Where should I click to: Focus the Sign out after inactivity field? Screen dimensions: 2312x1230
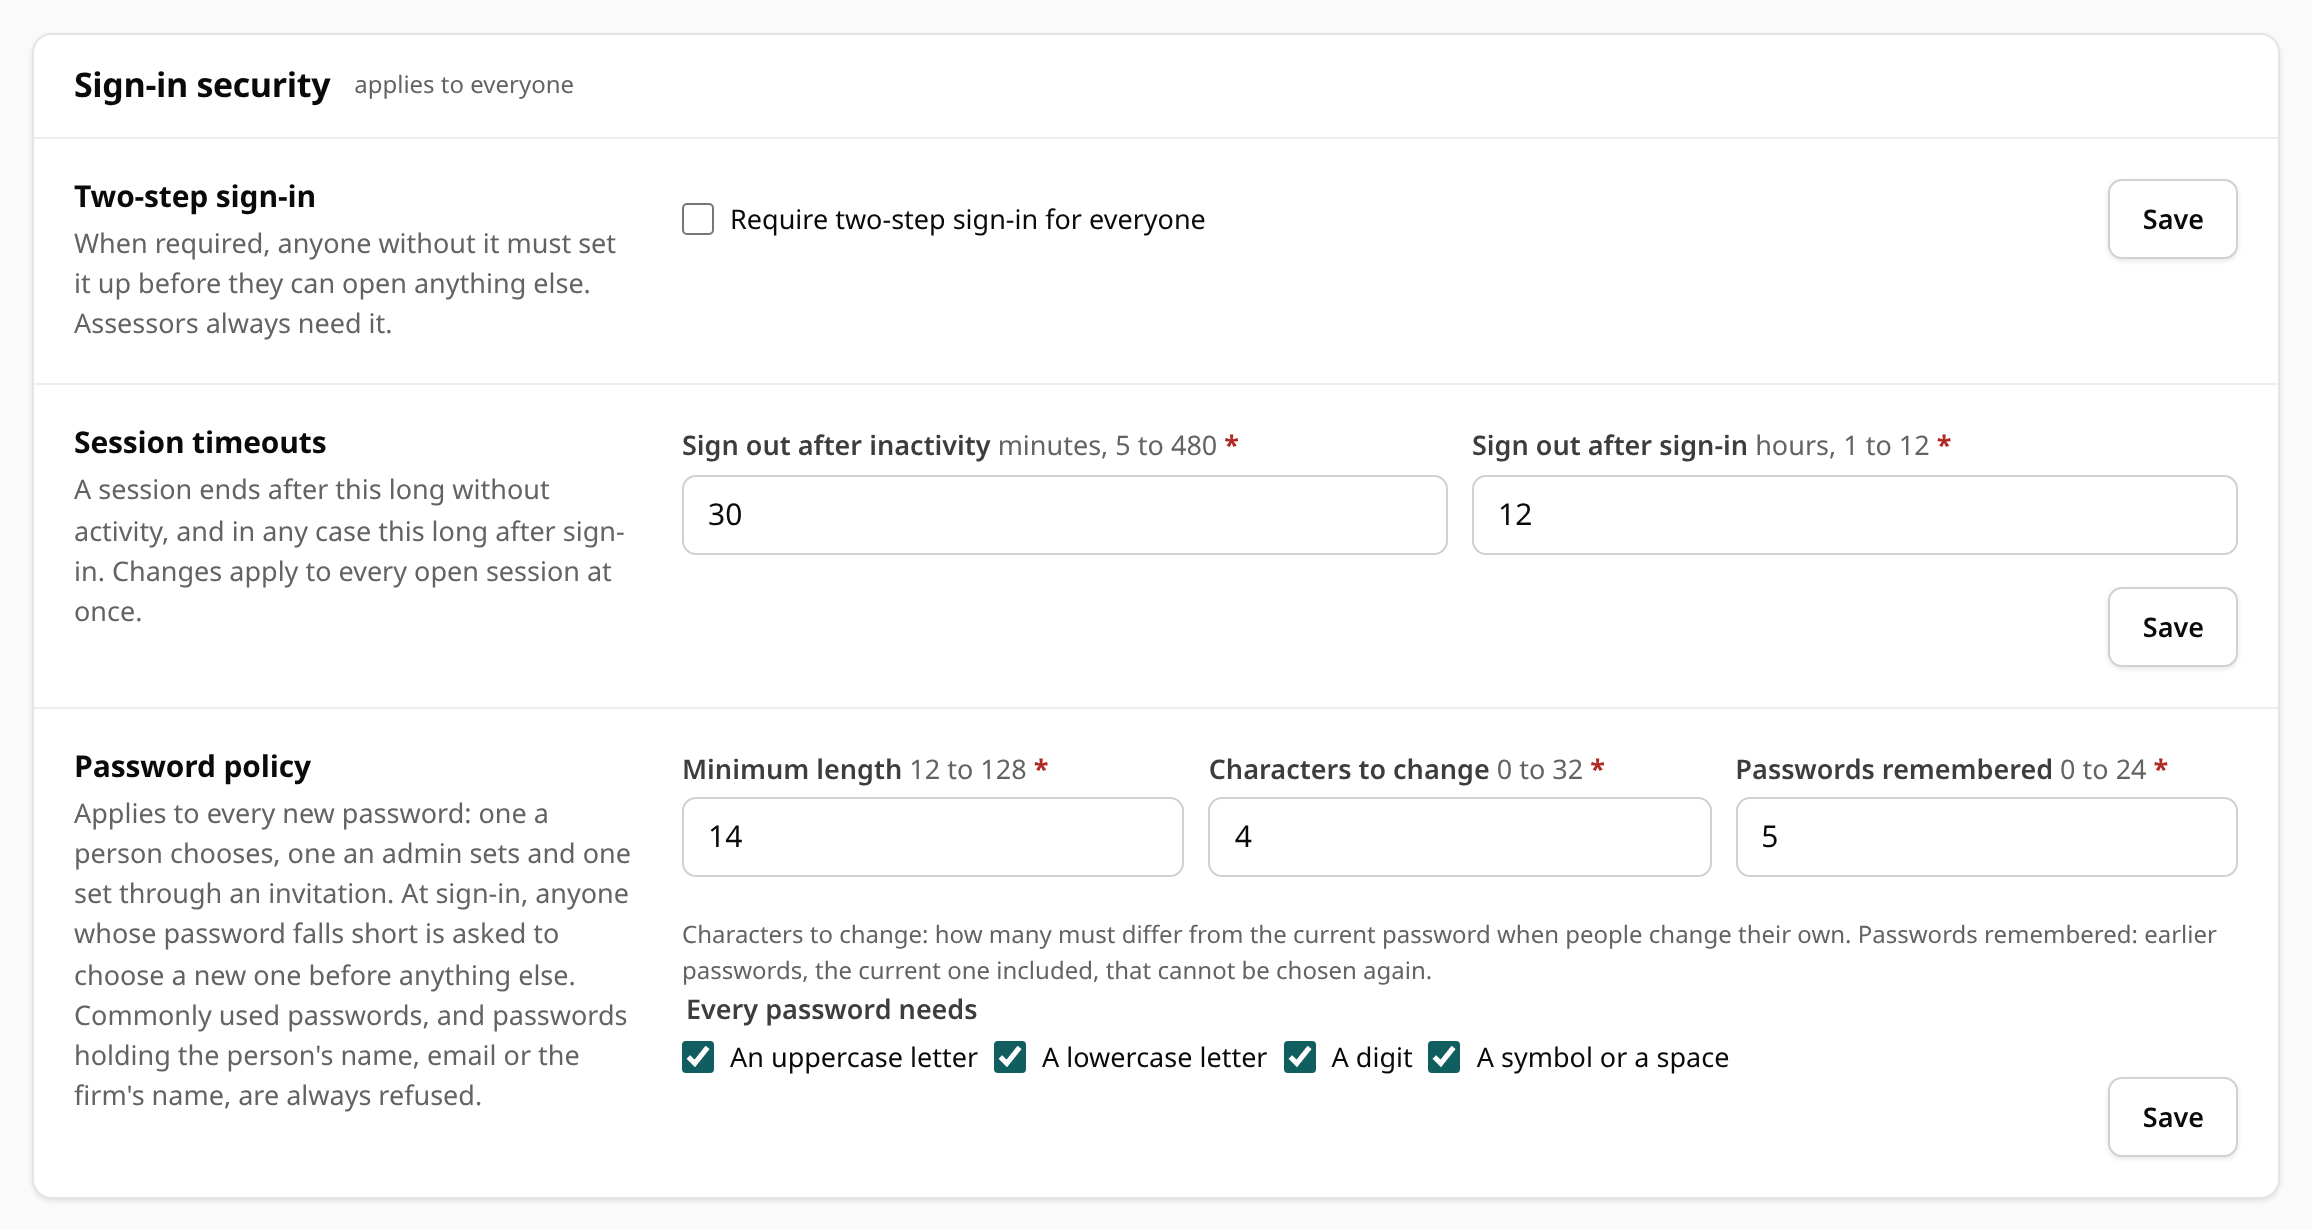[1064, 515]
